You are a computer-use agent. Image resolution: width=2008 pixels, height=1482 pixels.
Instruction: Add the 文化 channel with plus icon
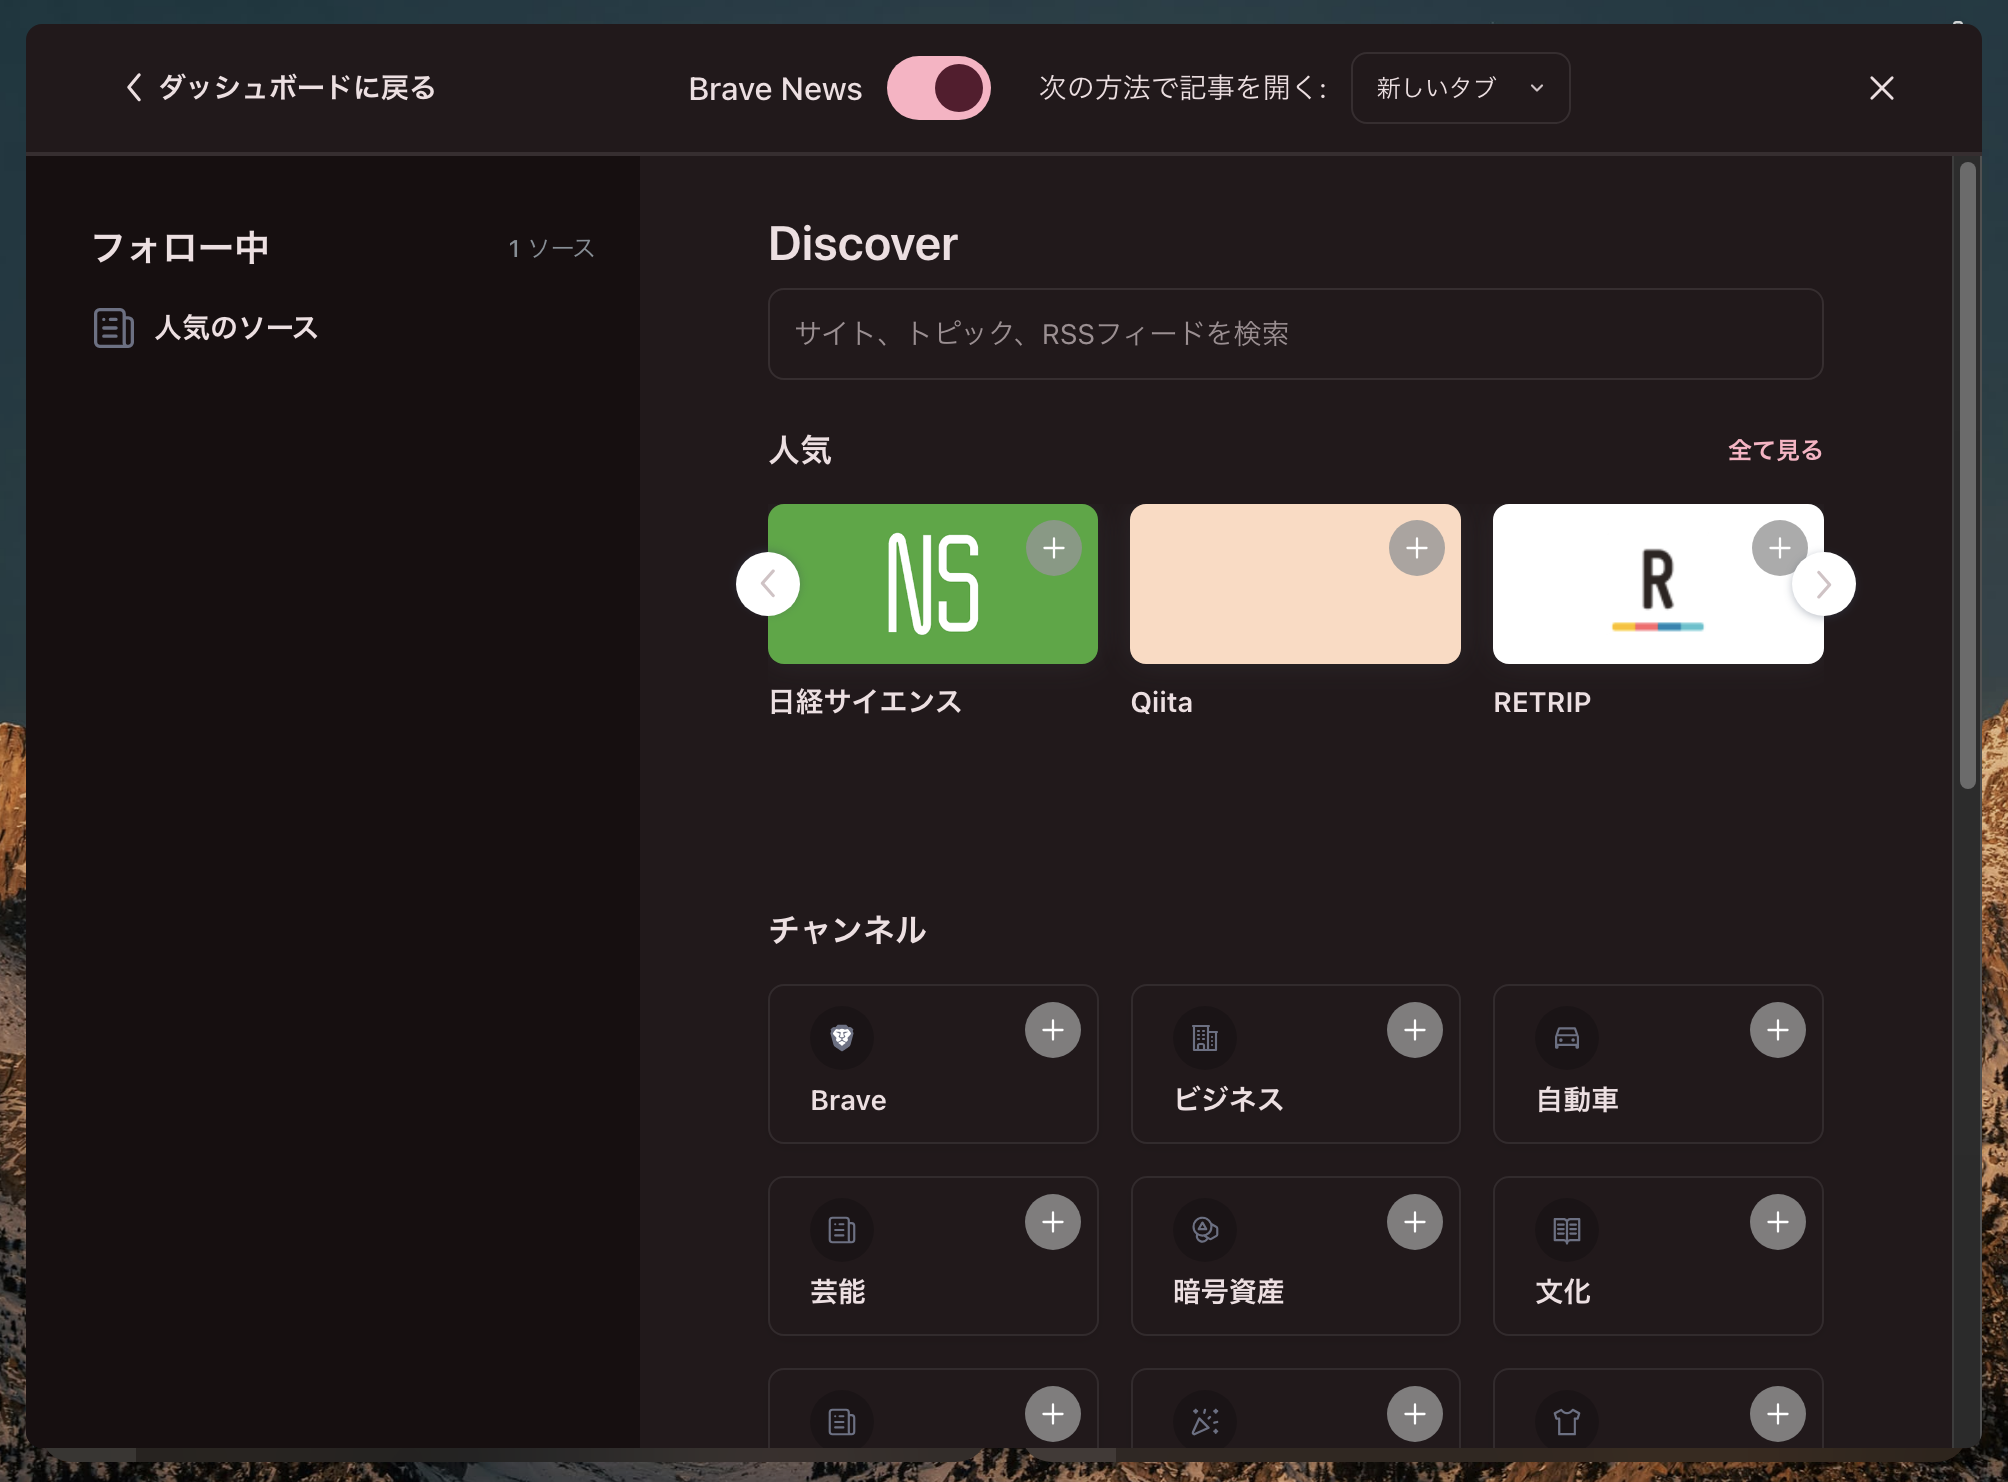(x=1778, y=1222)
